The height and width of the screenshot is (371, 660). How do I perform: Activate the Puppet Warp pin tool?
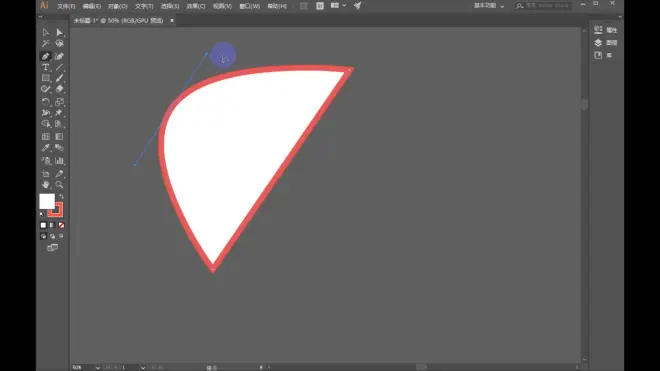(x=59, y=113)
